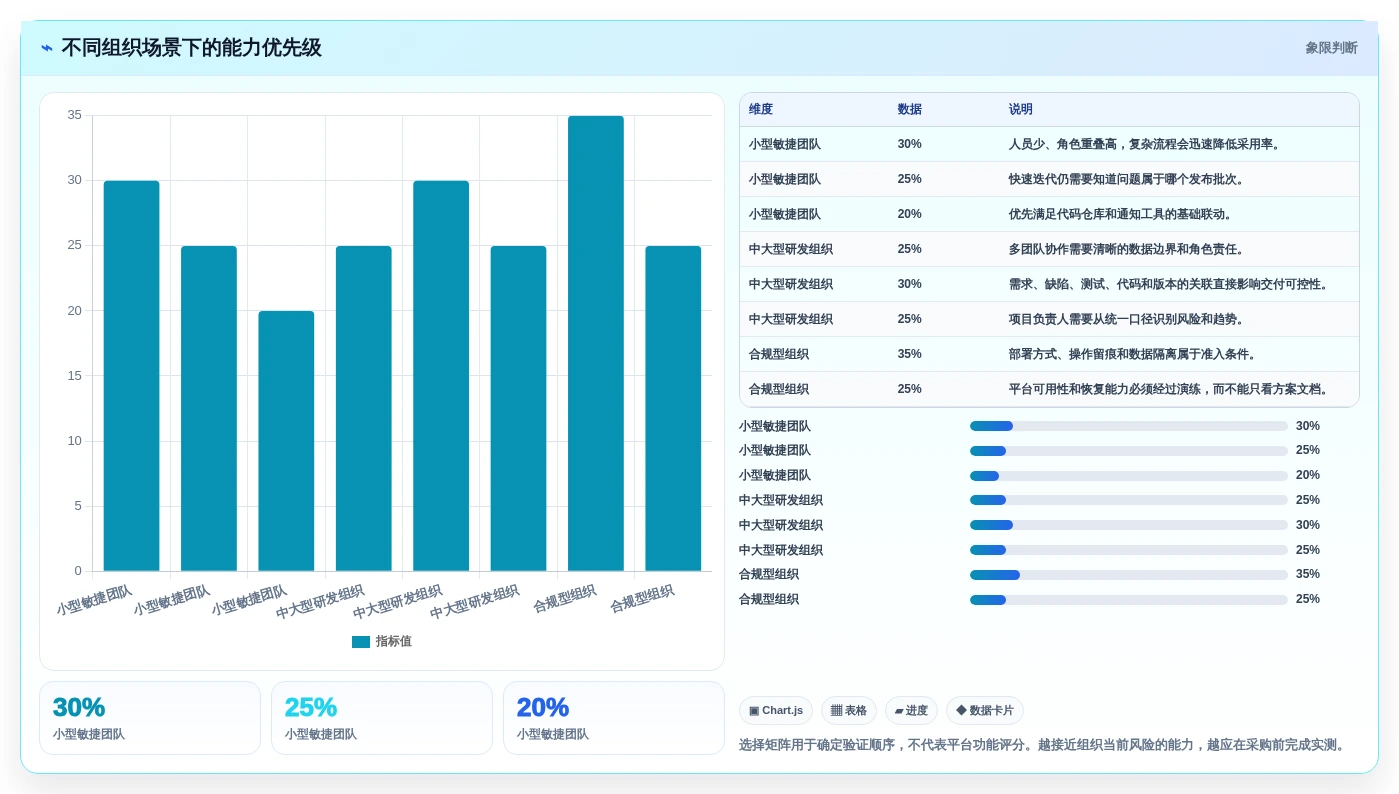Click the 30% progress bar for 中大型研发组织

click(x=1129, y=525)
